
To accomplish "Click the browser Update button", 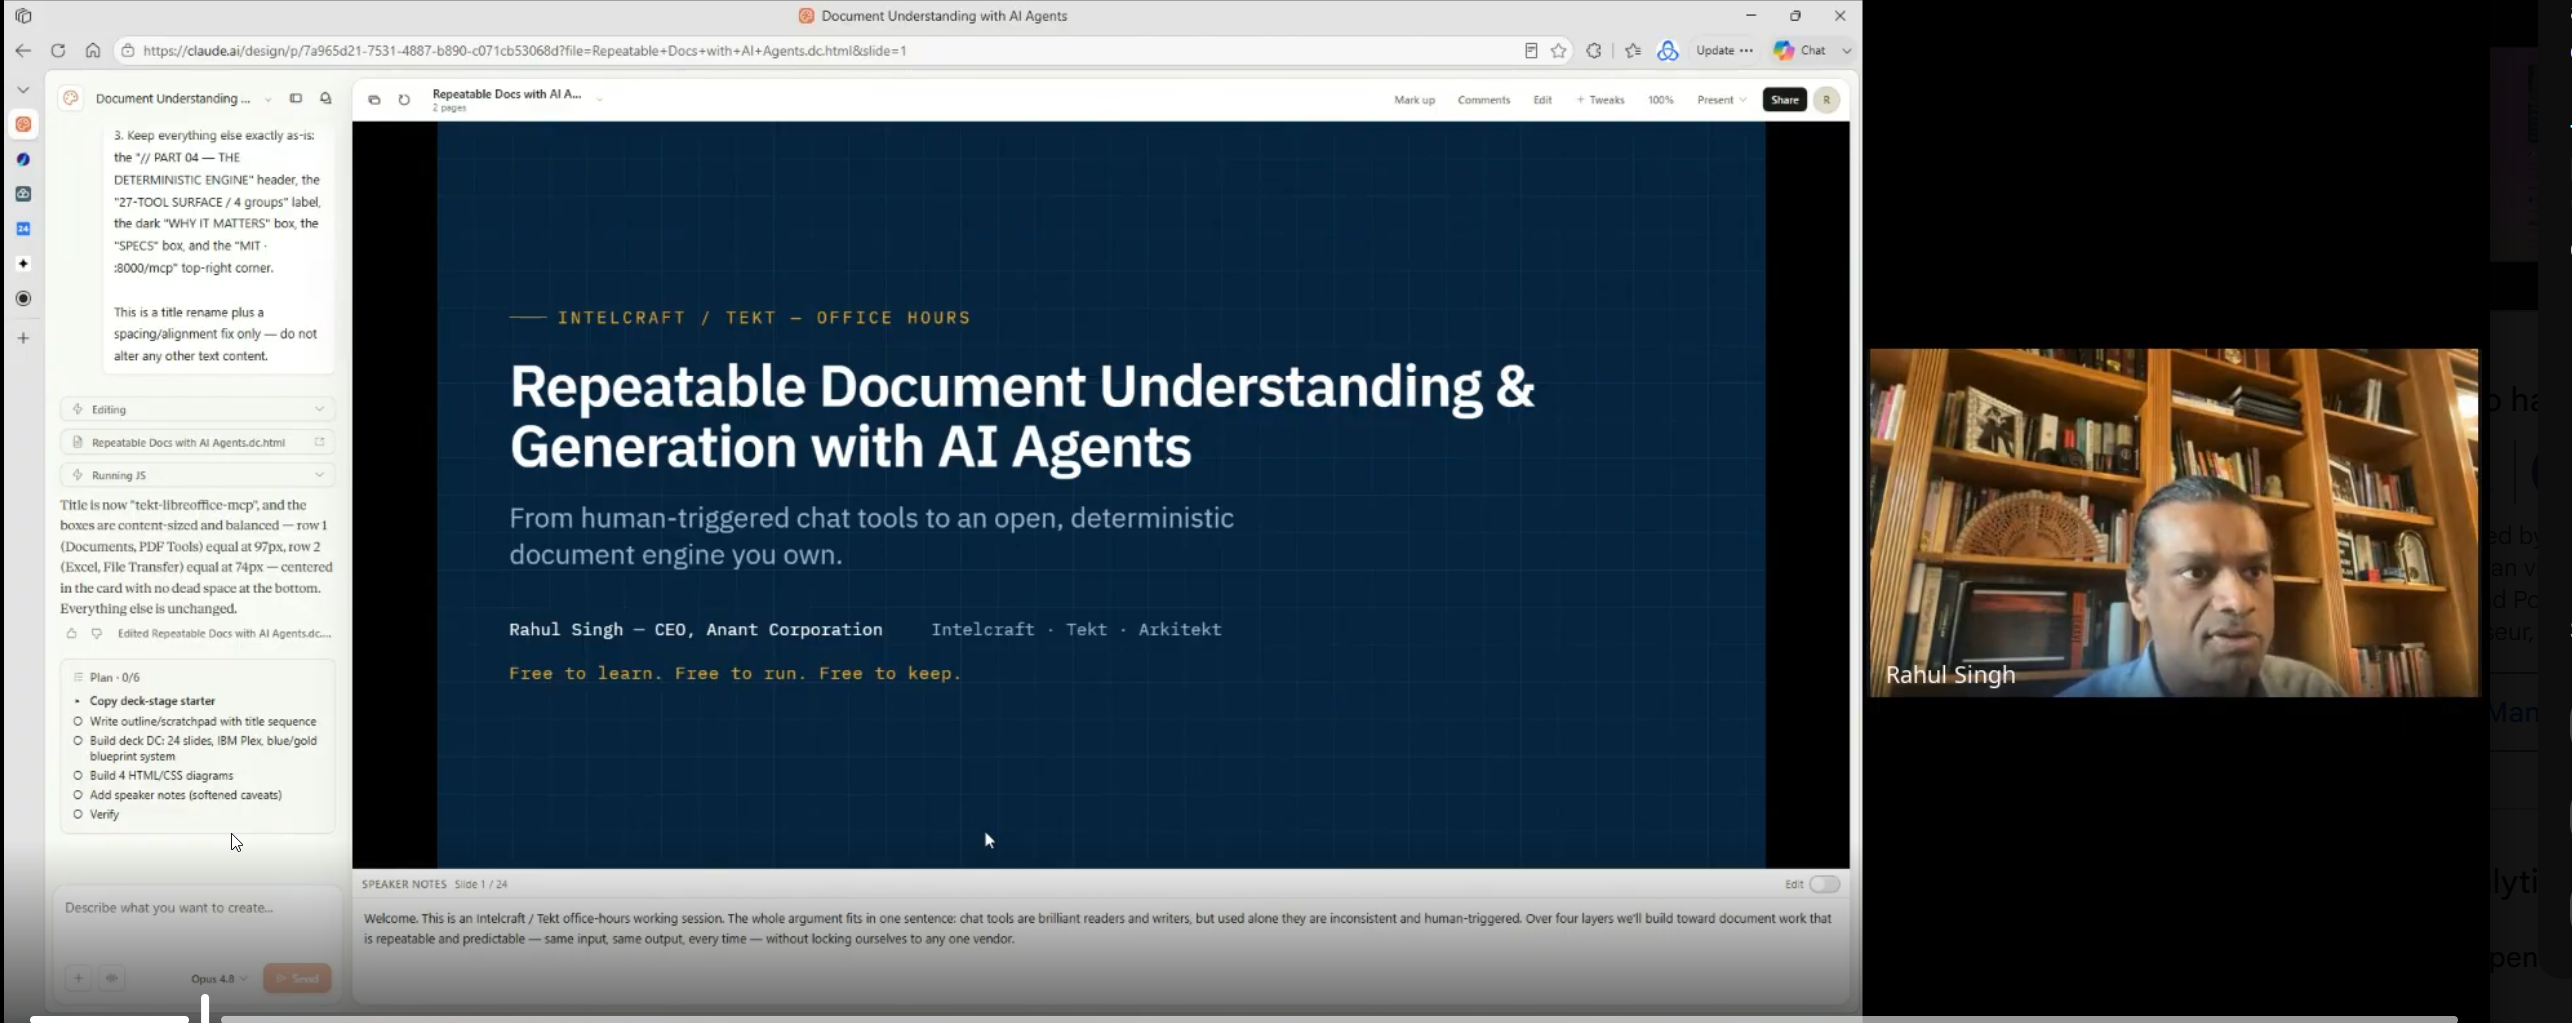I will coord(1725,50).
